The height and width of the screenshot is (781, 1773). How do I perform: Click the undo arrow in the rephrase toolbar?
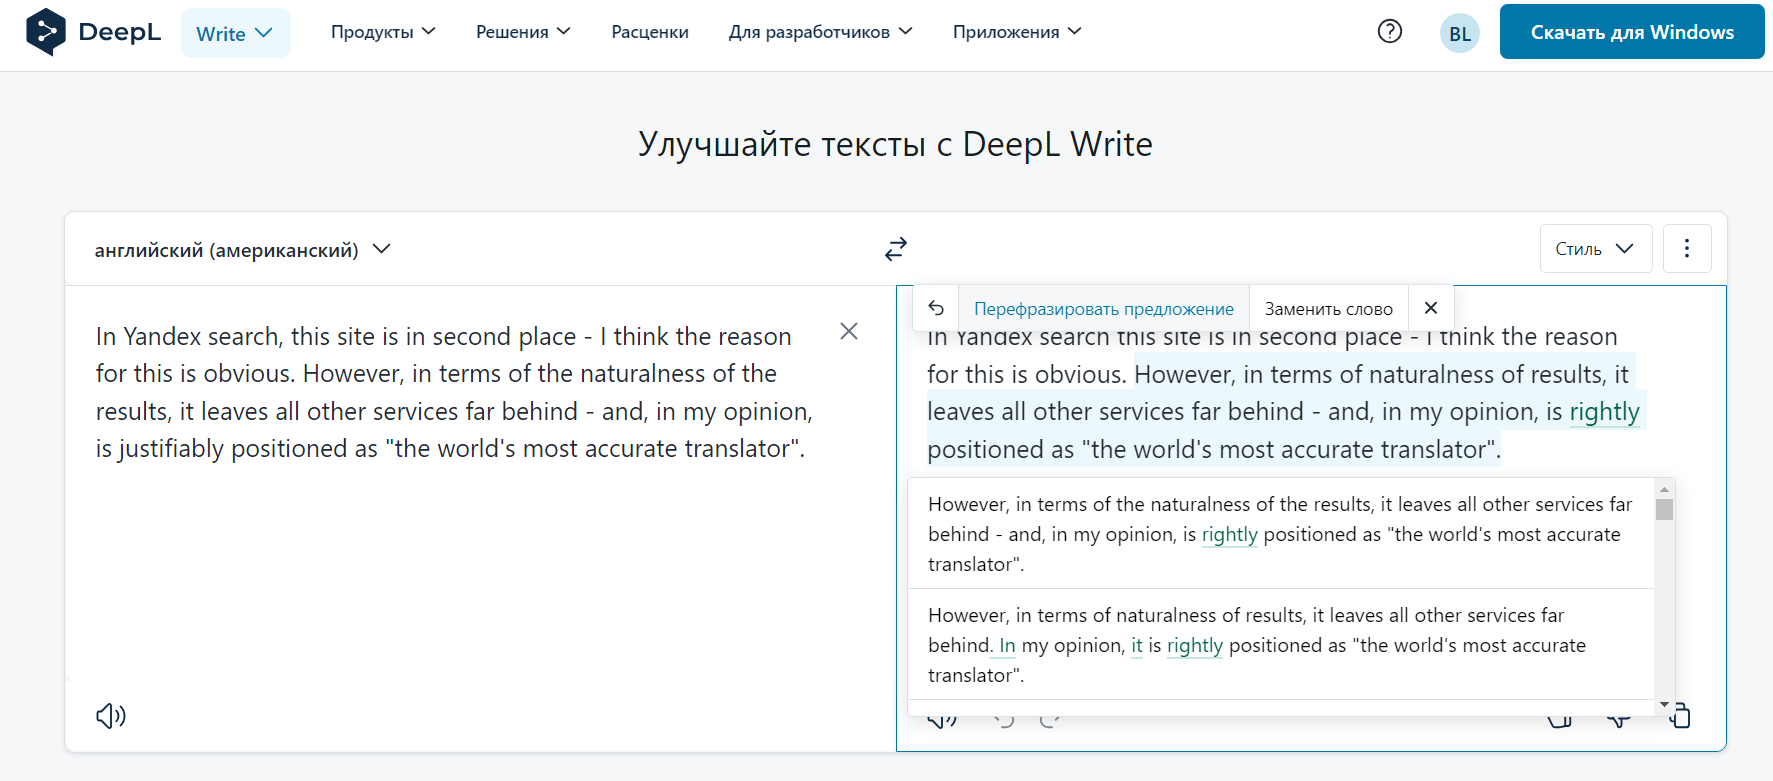tap(936, 308)
